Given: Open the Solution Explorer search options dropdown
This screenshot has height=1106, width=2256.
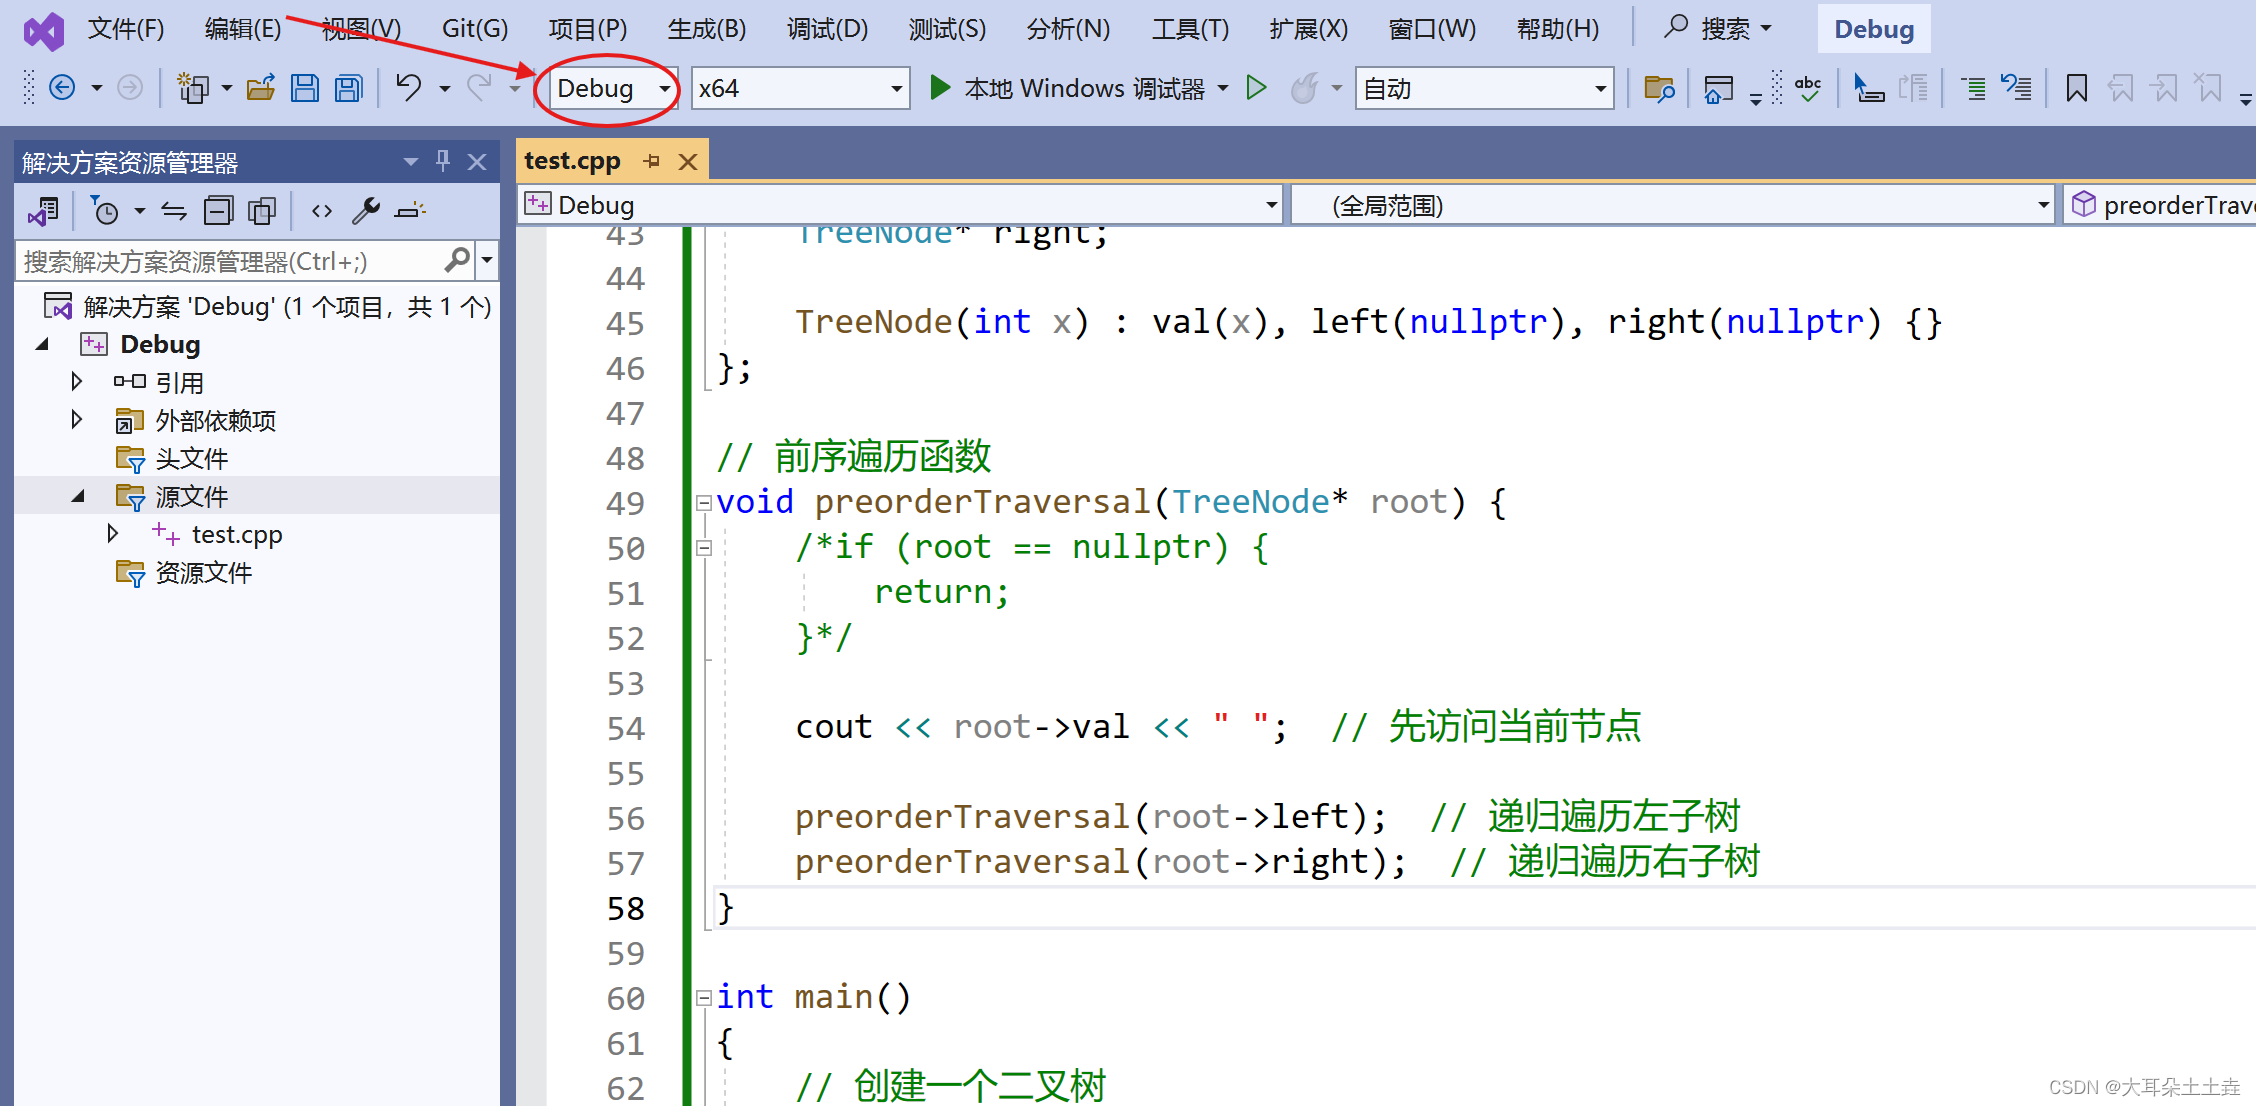Looking at the screenshot, I should (x=487, y=261).
